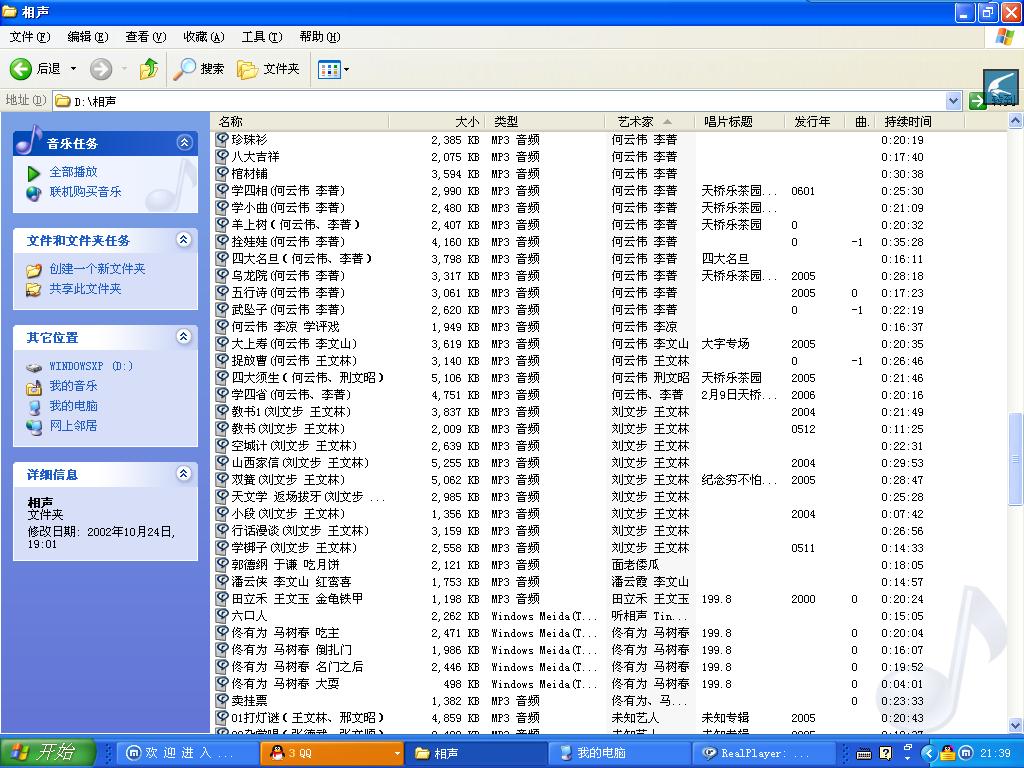Click the Up folder toolbar icon
The height and width of the screenshot is (768, 1024).
click(149, 68)
